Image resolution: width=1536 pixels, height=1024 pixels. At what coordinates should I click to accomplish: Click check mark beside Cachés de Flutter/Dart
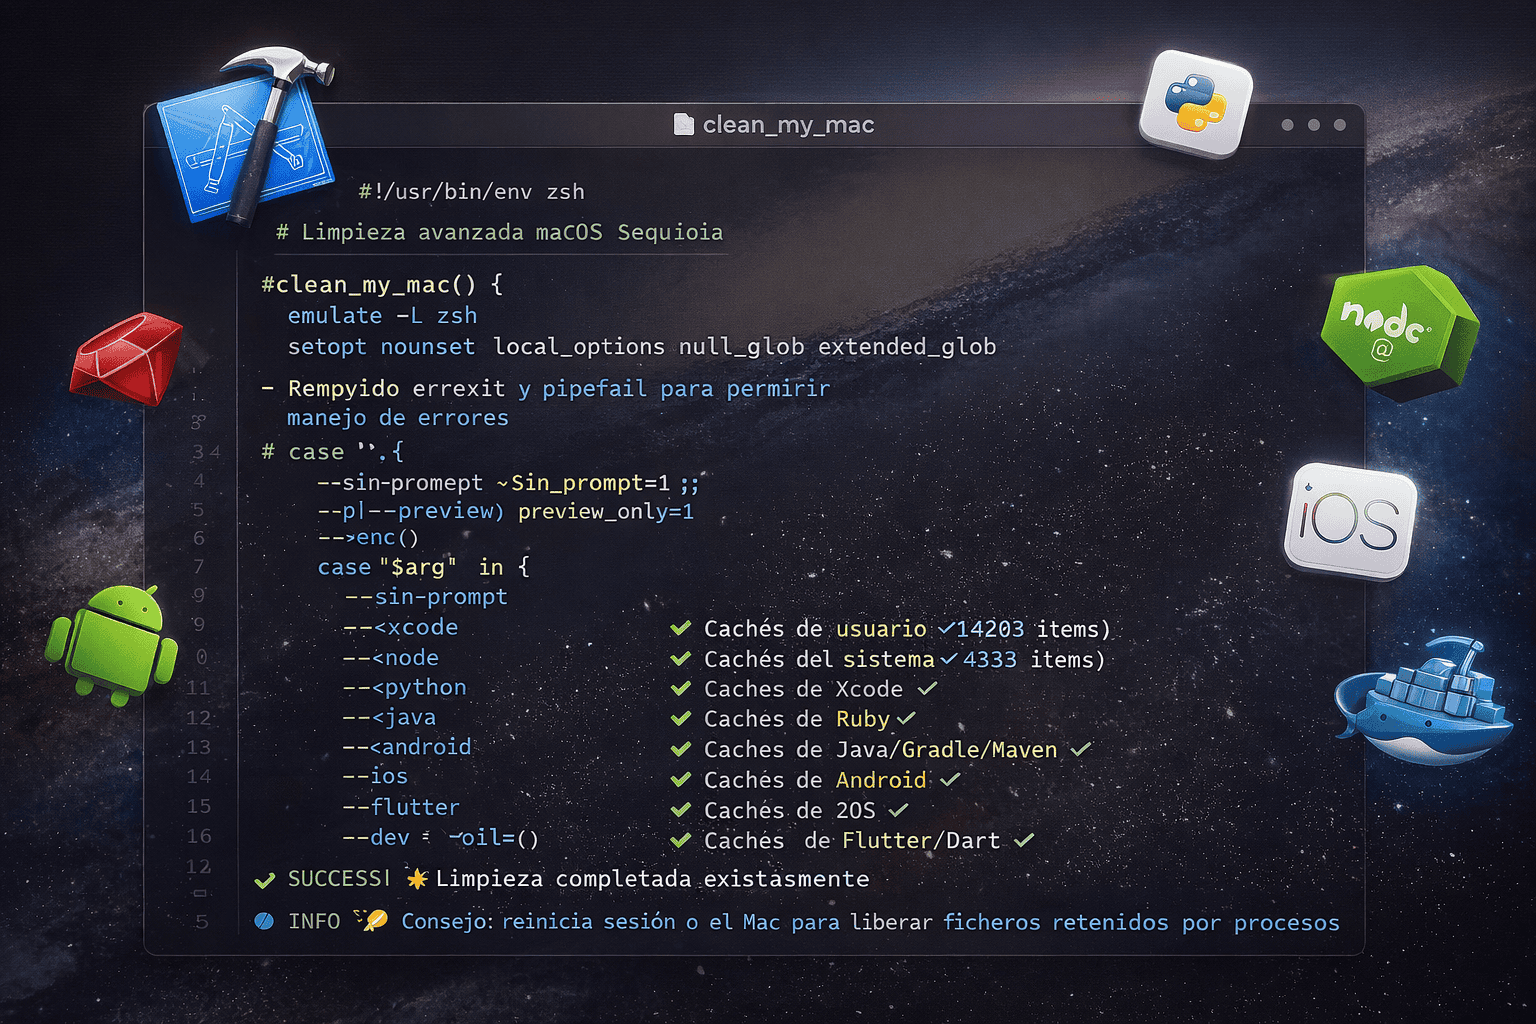point(681,840)
